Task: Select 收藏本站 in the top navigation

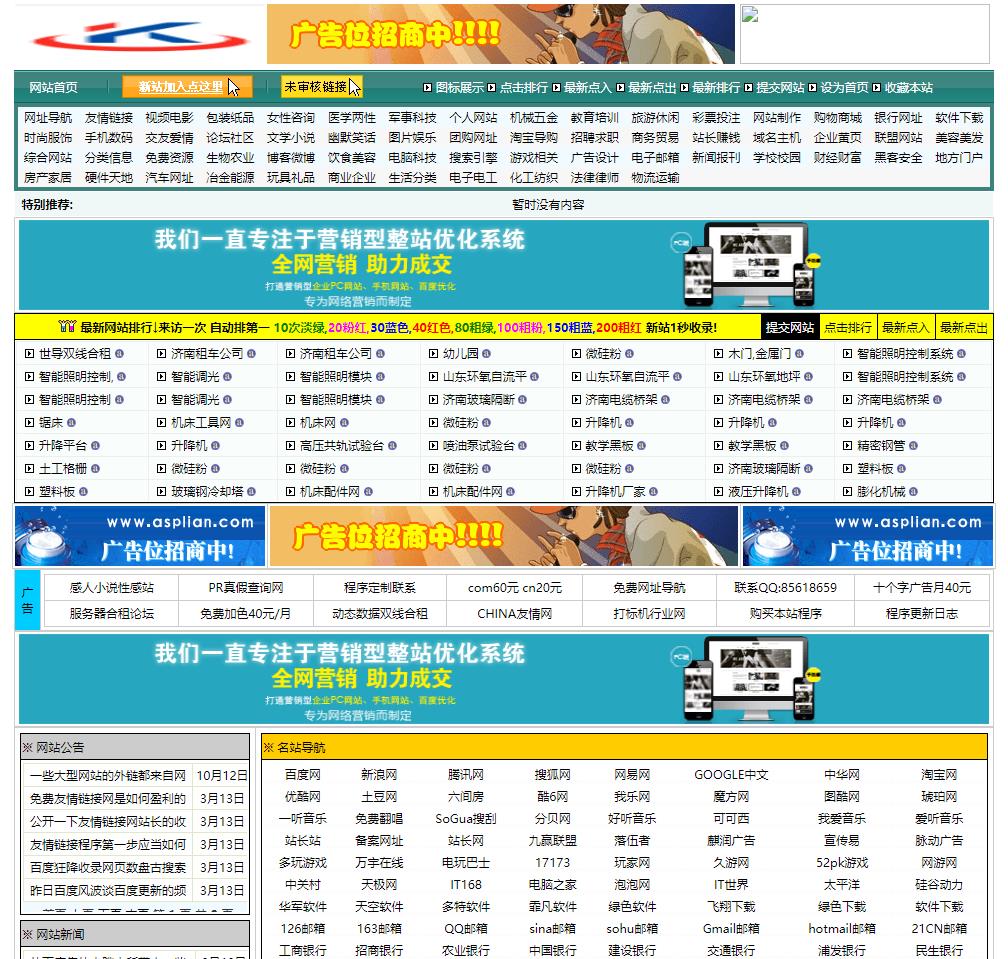Action: click(908, 87)
